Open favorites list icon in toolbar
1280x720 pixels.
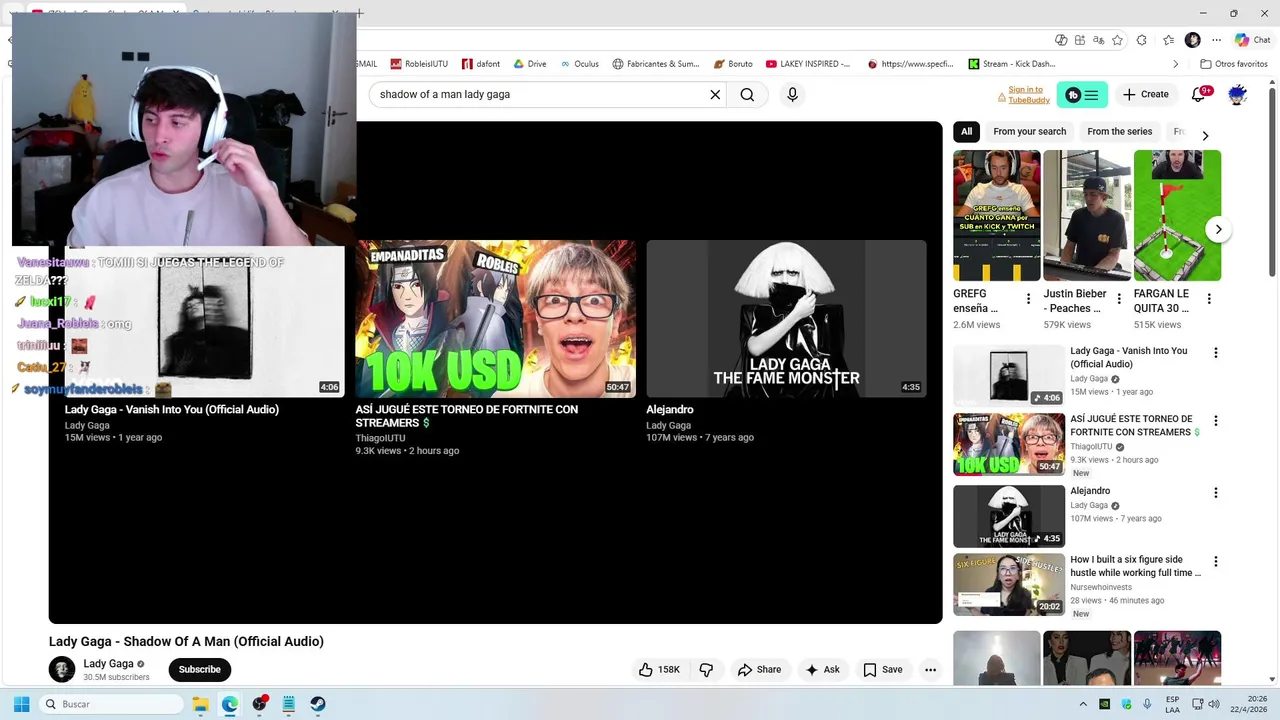(1168, 40)
